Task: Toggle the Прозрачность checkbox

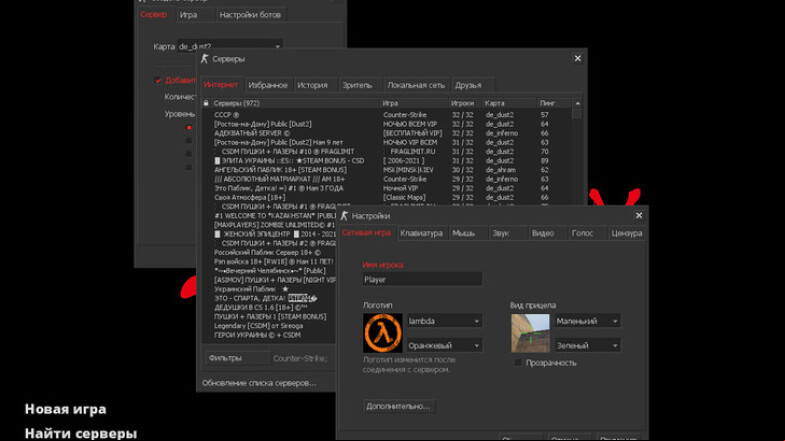Action: tap(518, 362)
